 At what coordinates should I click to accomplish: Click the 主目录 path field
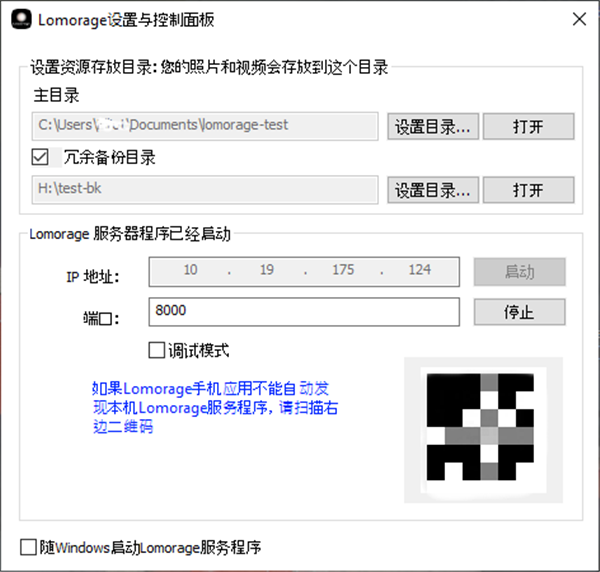tap(205, 126)
